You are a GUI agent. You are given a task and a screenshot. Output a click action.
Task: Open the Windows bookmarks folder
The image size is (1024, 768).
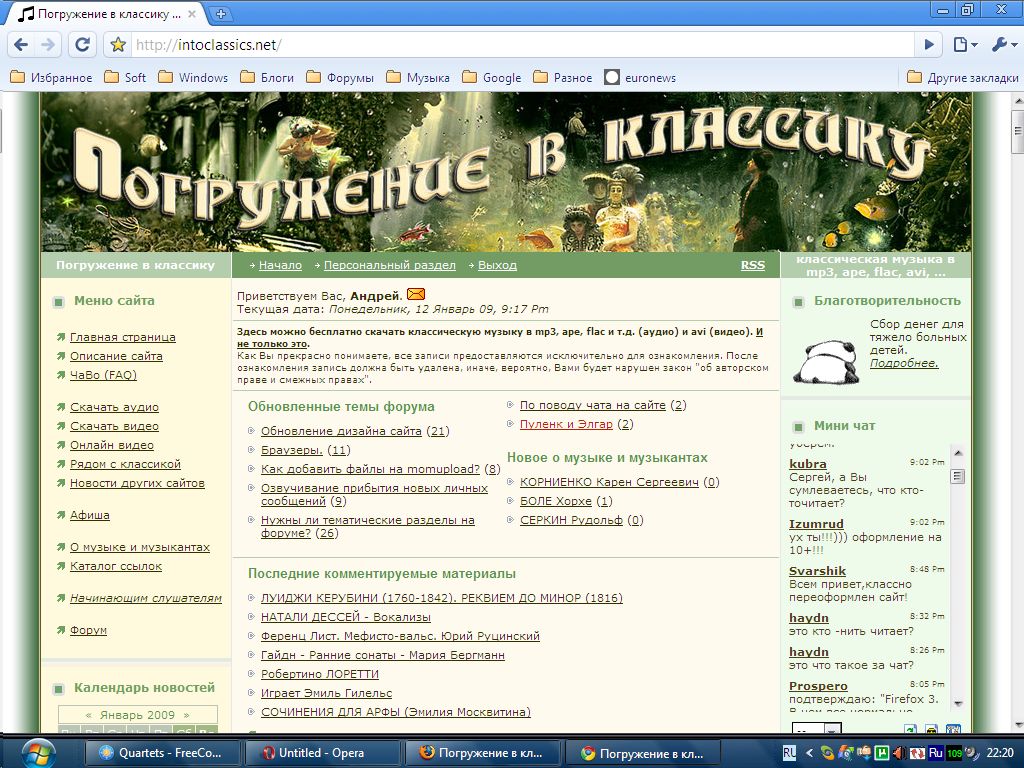point(193,78)
